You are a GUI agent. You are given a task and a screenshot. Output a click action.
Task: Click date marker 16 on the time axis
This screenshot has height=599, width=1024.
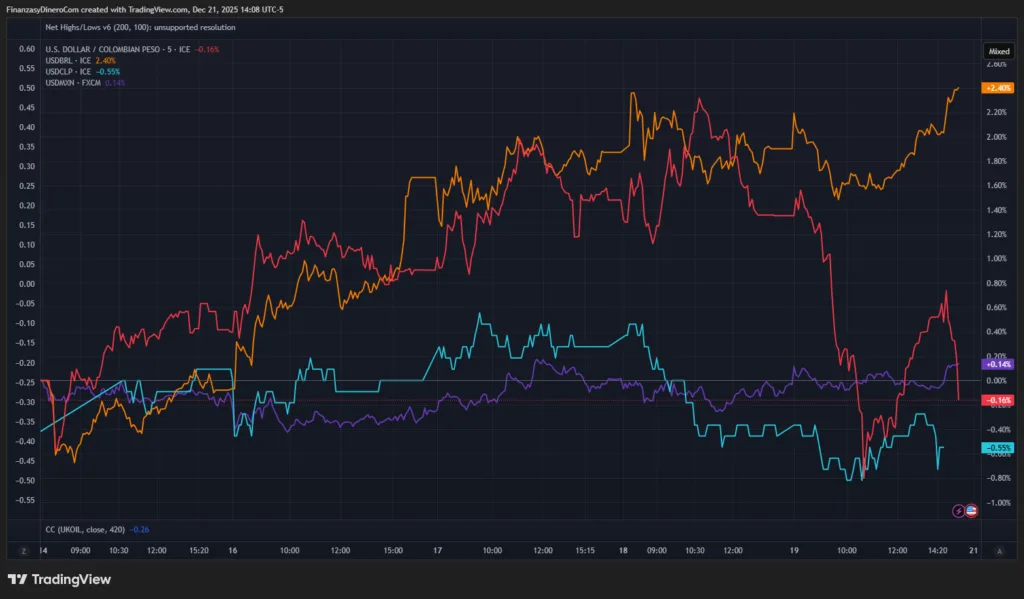[233, 550]
